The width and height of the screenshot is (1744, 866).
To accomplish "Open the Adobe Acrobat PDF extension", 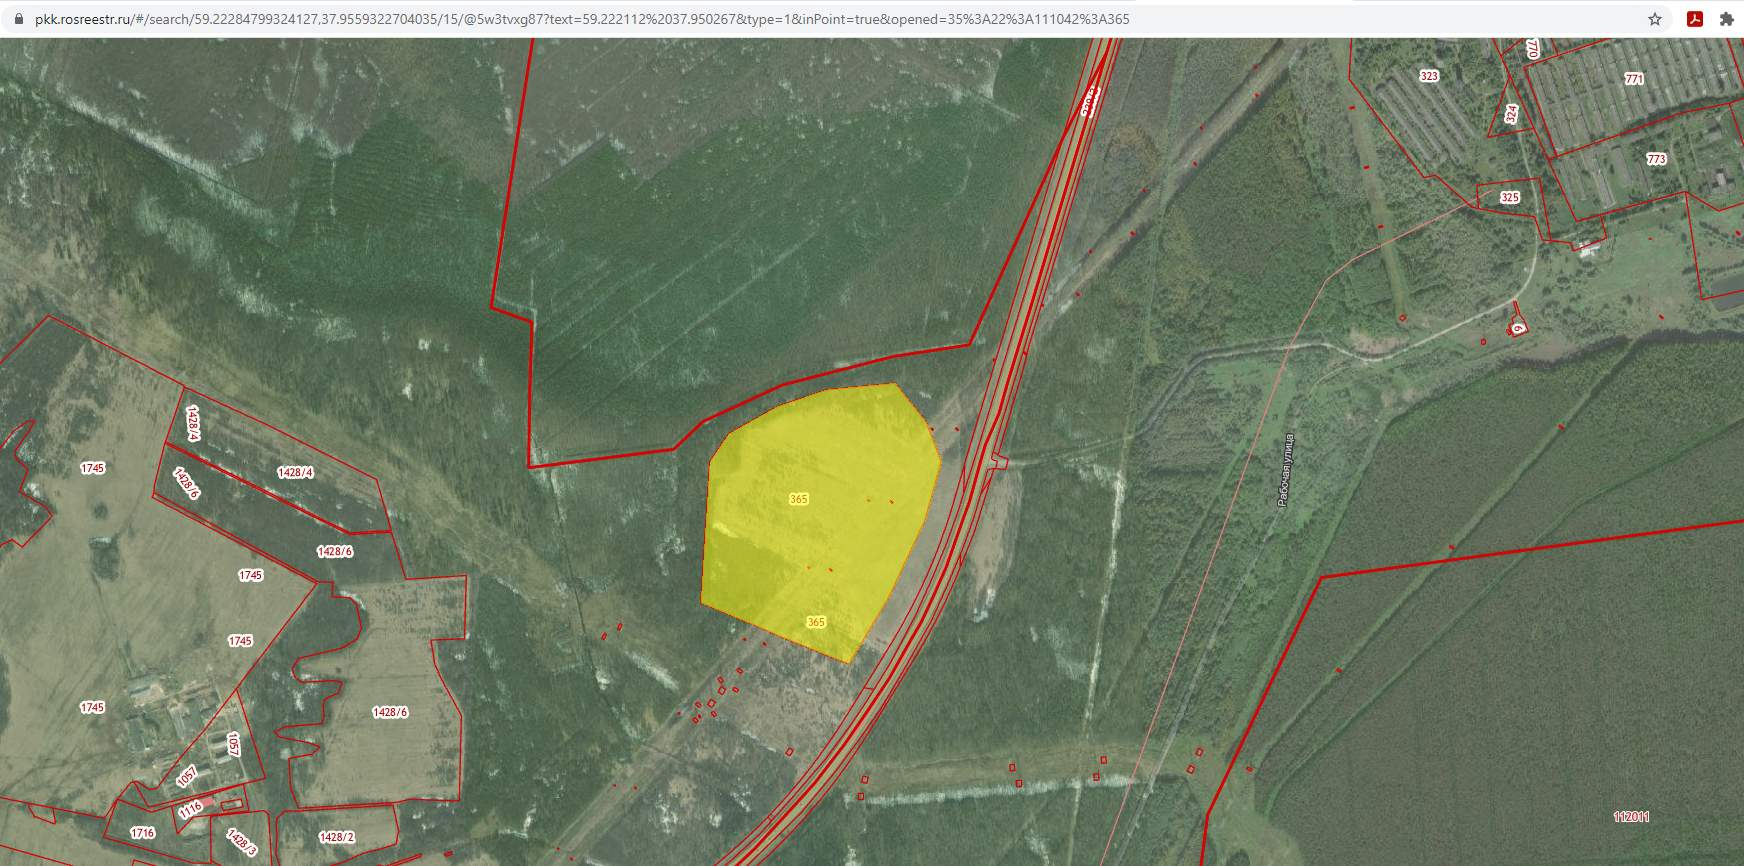I will 1695,19.
